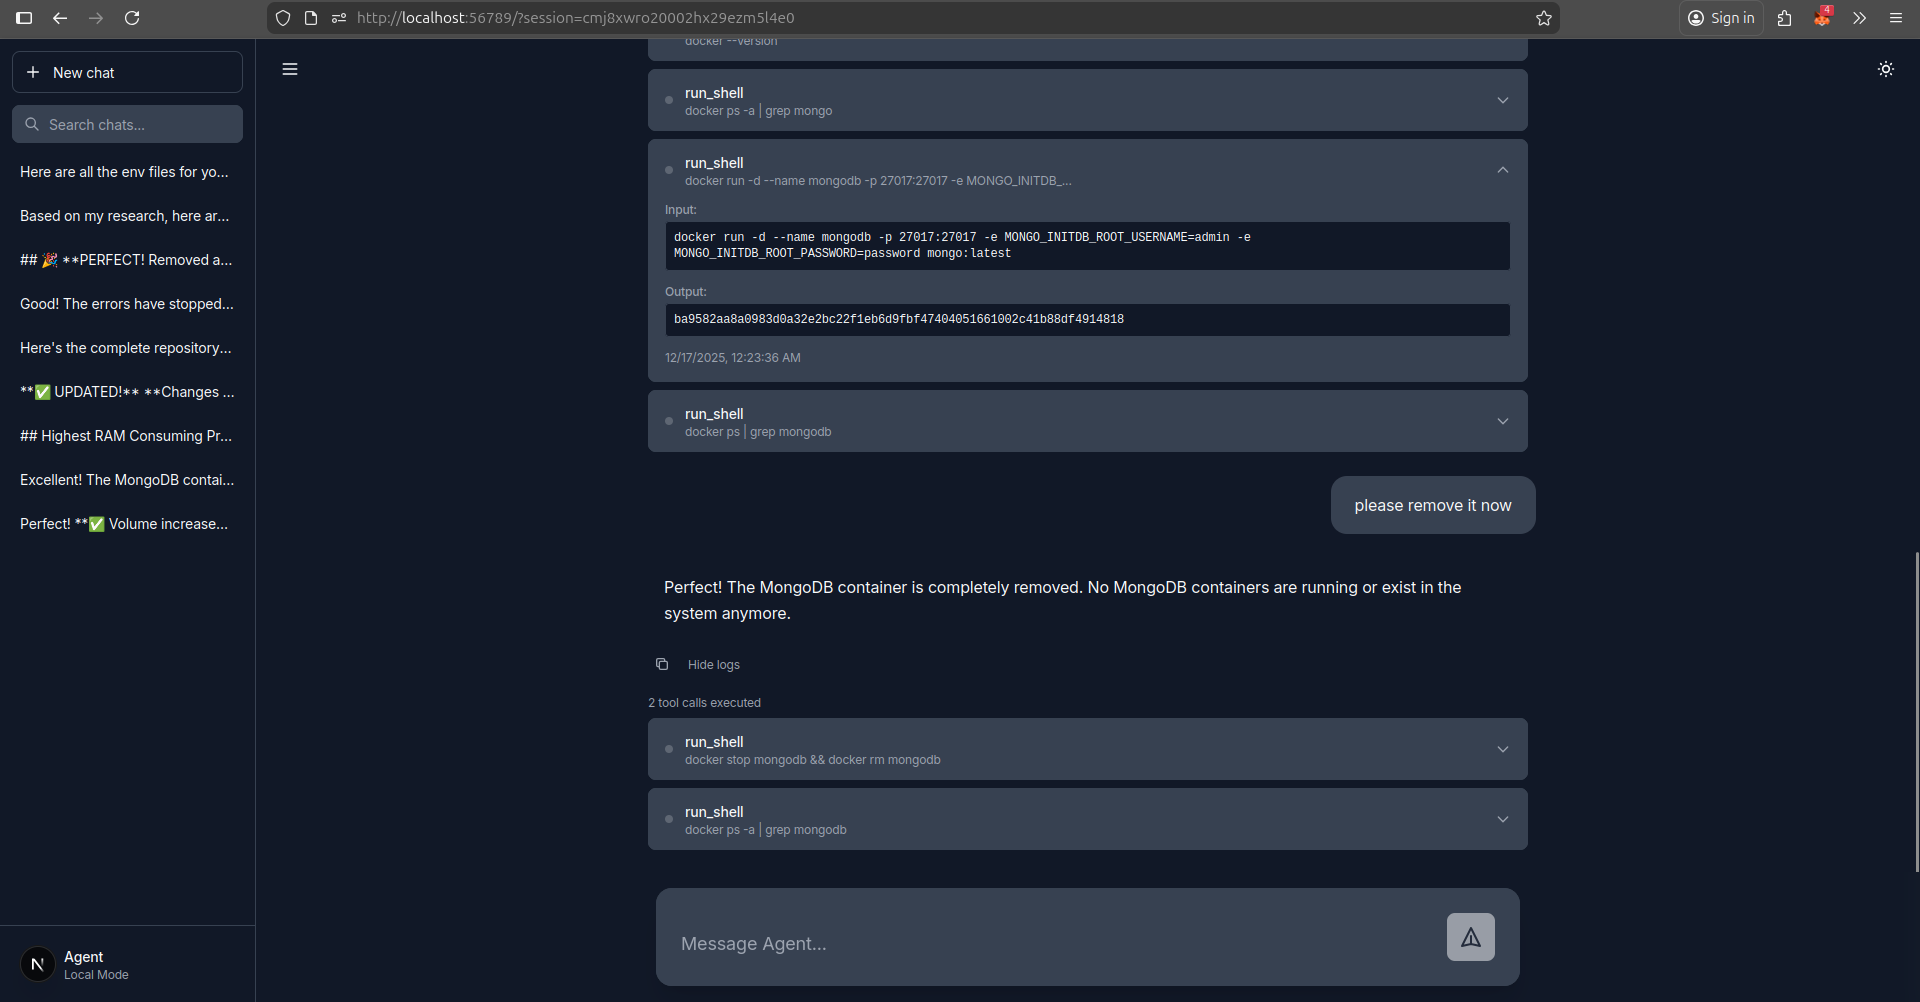
Task: Open the Firefox hamburger application menu
Action: pos(1896,18)
